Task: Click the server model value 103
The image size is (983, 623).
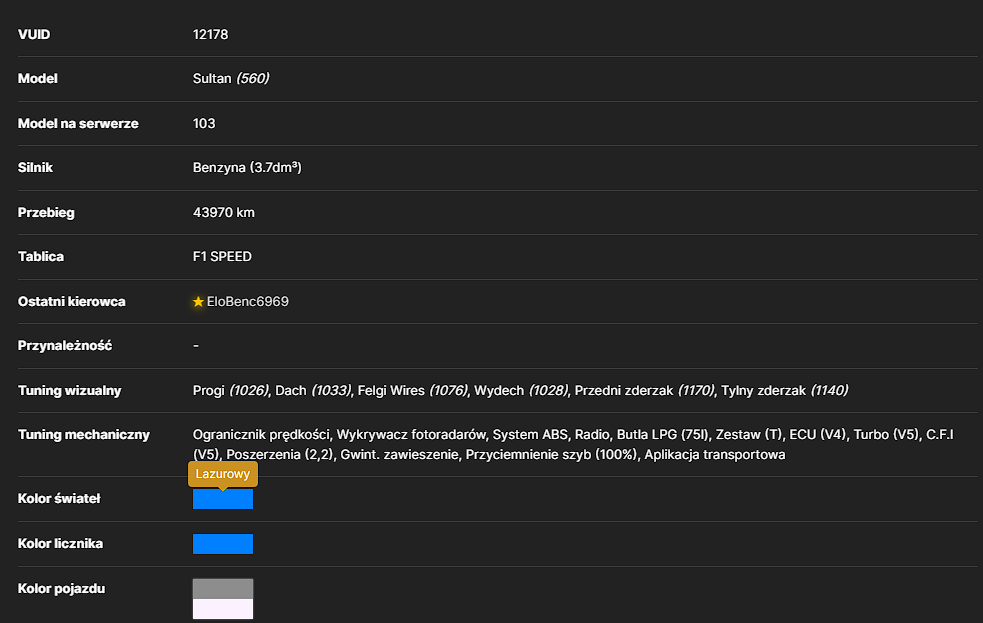Action: coord(204,123)
